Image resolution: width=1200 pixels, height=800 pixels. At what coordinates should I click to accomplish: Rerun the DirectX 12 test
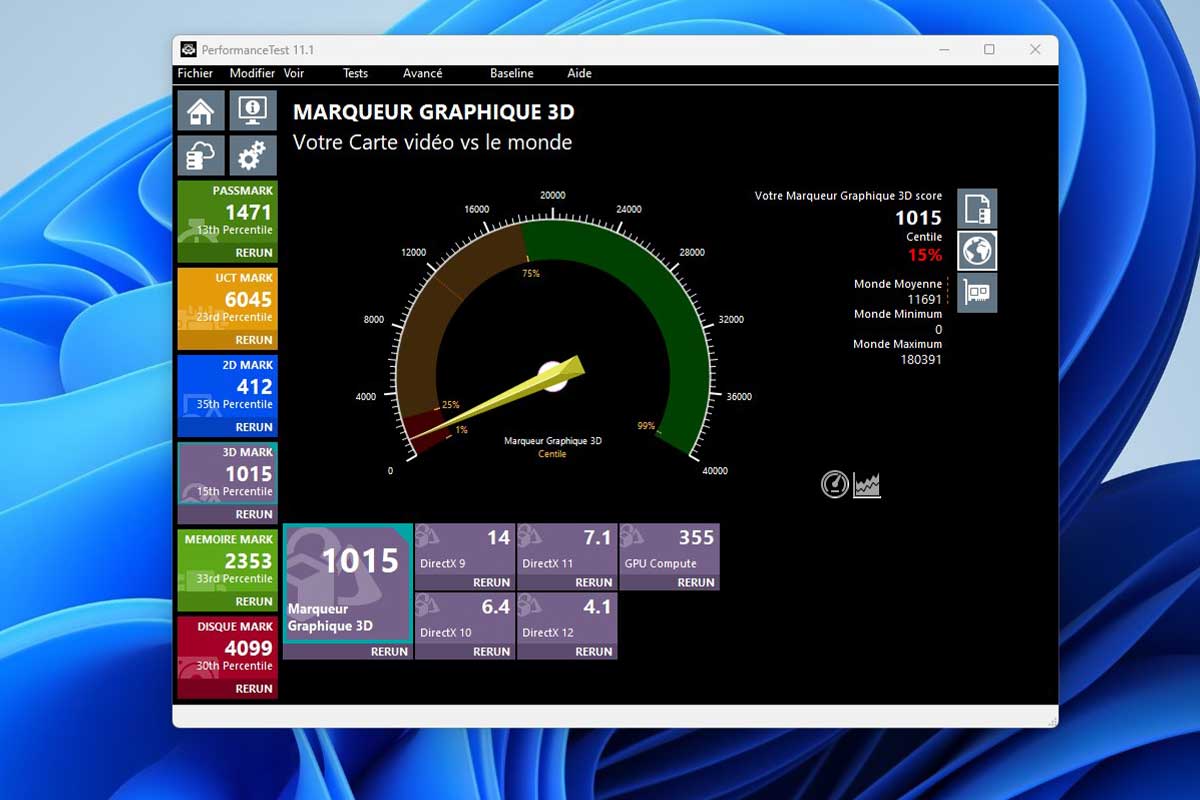point(594,651)
